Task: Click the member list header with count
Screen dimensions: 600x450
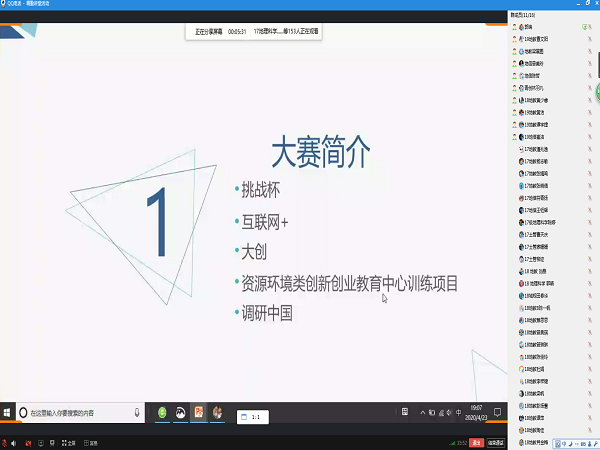Action: coord(523,15)
